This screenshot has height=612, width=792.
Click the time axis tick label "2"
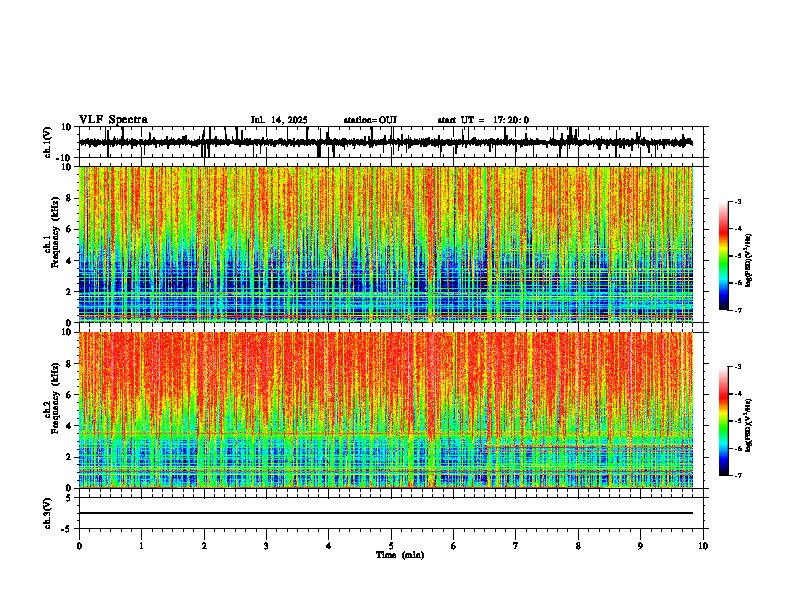204,546
